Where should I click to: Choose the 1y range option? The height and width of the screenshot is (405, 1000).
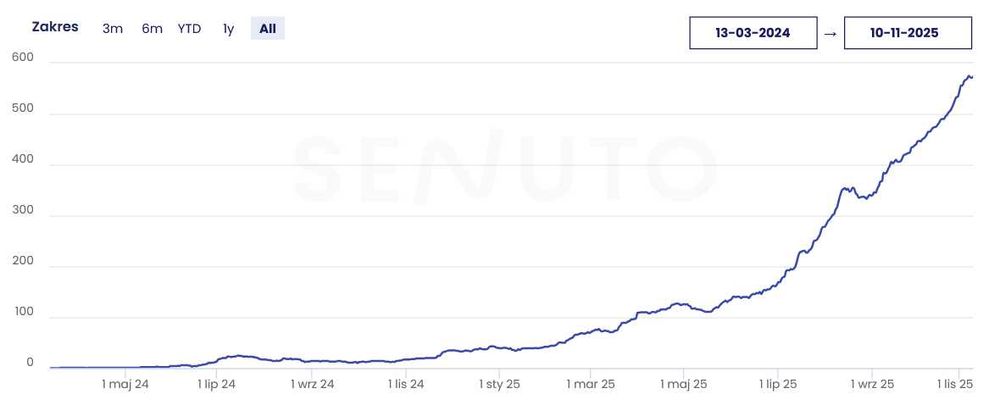[229, 29]
